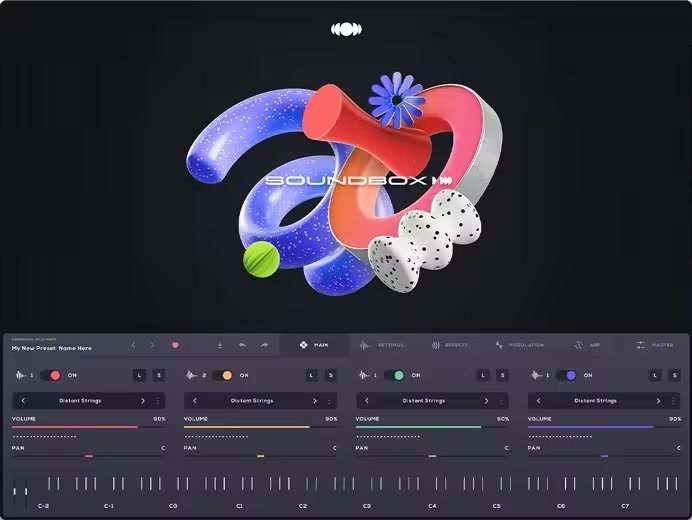Click the waveform icon of the red layer
Image resolution: width=692 pixels, height=520 pixels.
20,375
